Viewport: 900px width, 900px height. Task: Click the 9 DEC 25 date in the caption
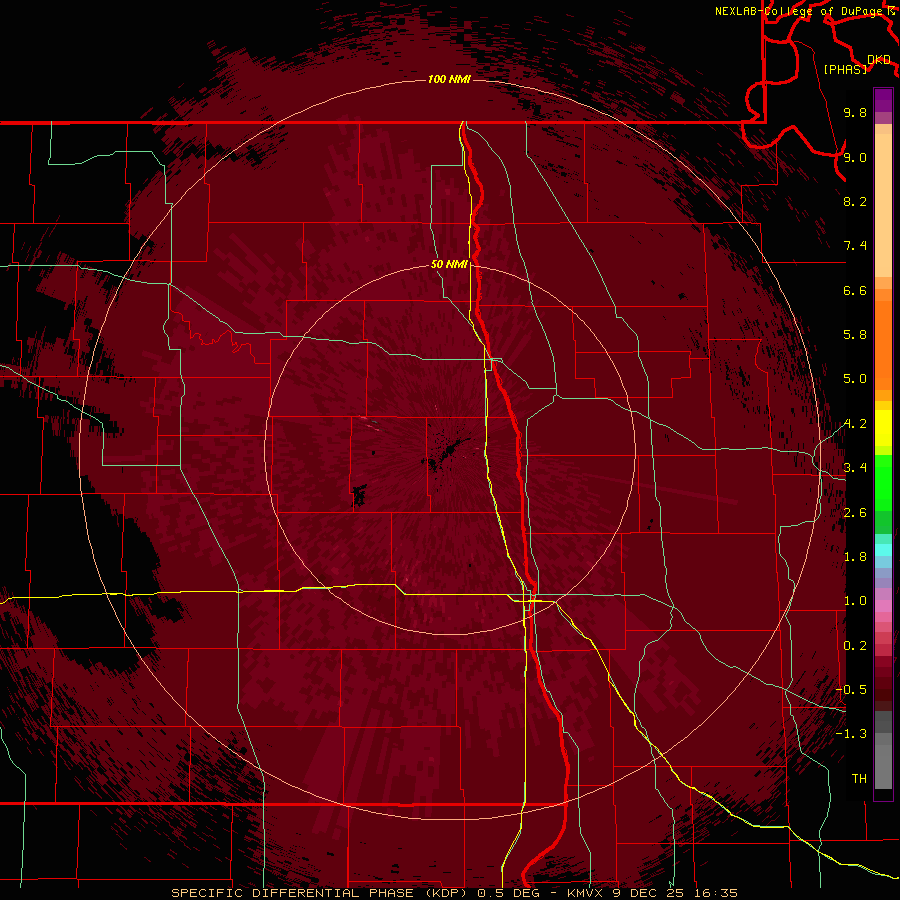649,893
